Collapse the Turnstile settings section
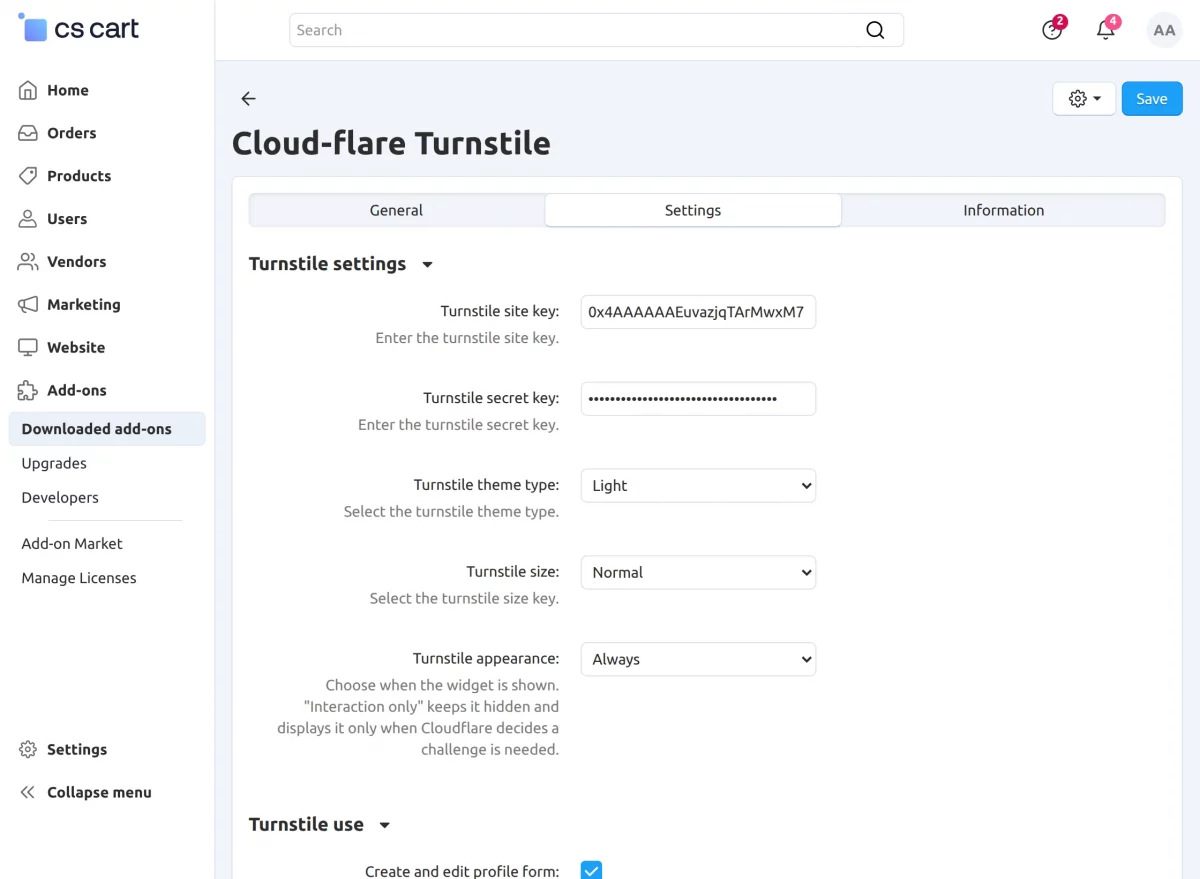This screenshot has width=1200, height=879. pyautogui.click(x=427, y=265)
